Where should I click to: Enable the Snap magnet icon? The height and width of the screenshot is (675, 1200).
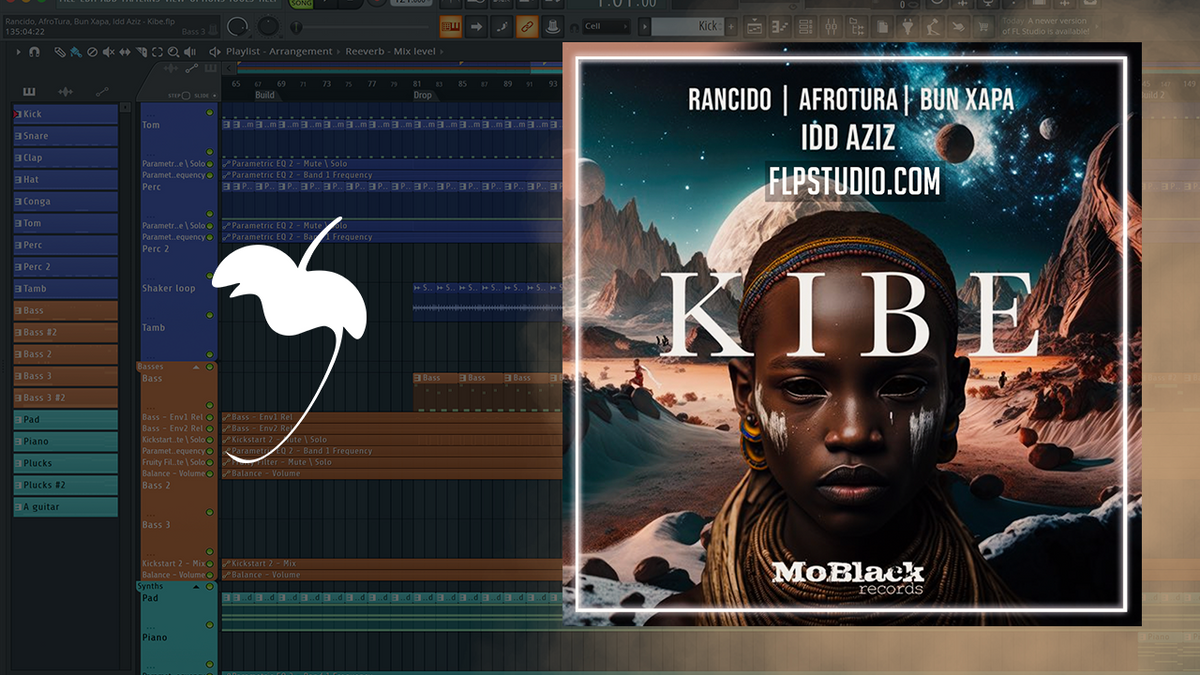(x=35, y=51)
